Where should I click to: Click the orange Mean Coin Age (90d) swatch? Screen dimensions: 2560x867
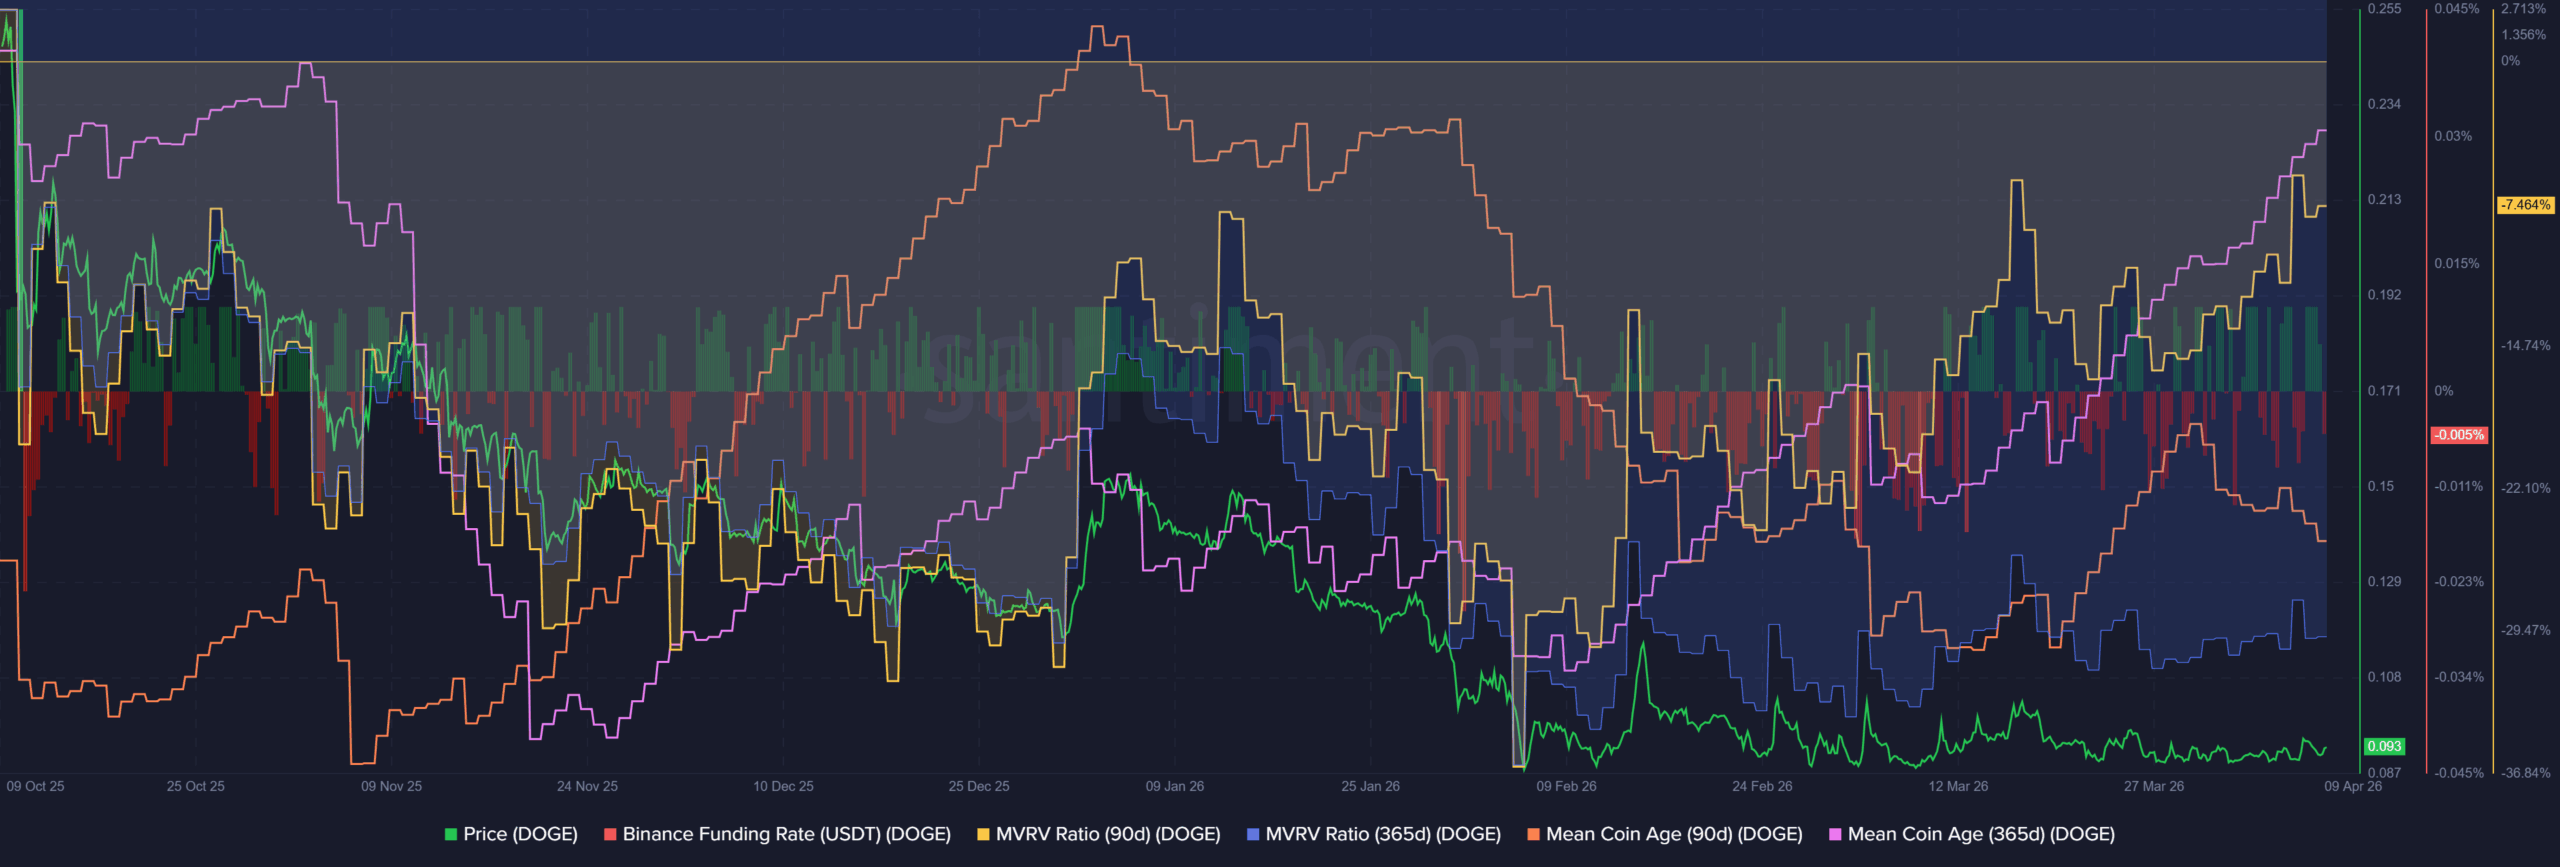1533,834
